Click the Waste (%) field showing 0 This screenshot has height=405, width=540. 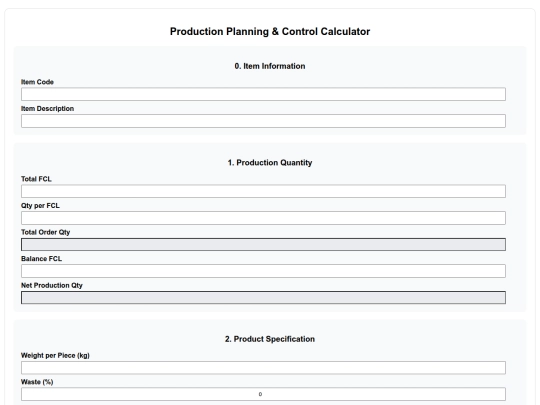pos(263,394)
